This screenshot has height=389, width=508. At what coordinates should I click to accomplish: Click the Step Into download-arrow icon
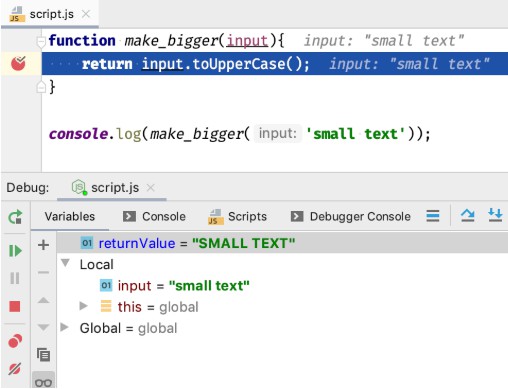[495, 215]
